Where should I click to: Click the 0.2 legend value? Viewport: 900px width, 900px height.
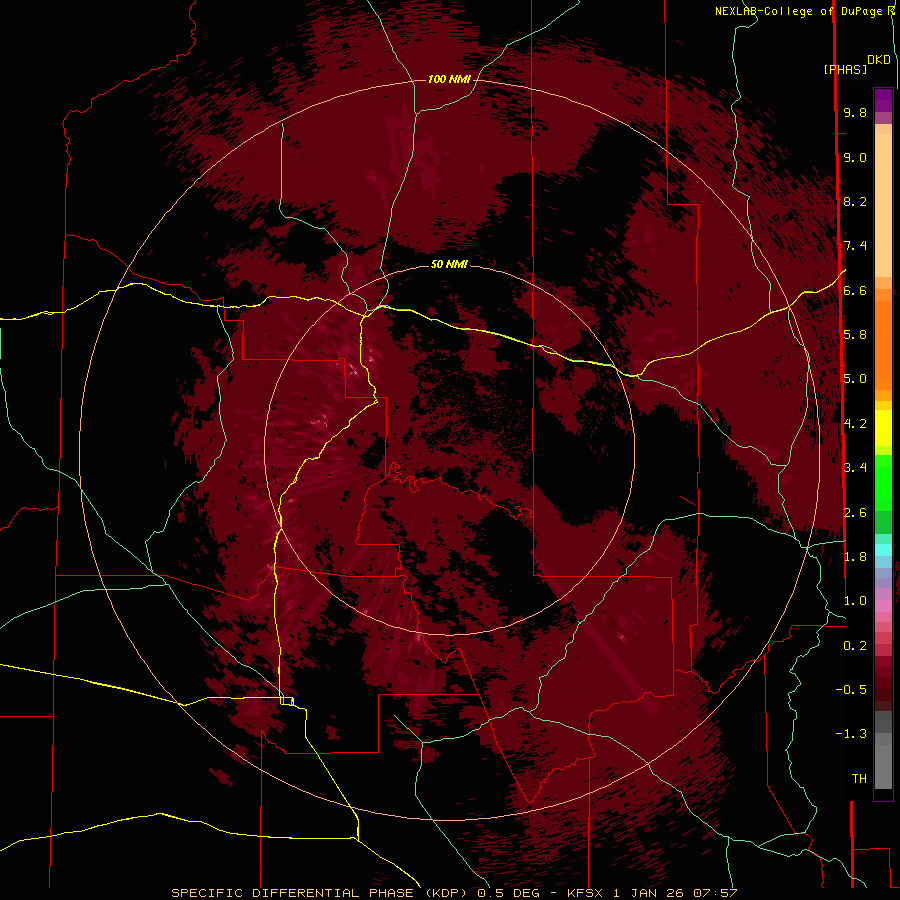point(855,646)
